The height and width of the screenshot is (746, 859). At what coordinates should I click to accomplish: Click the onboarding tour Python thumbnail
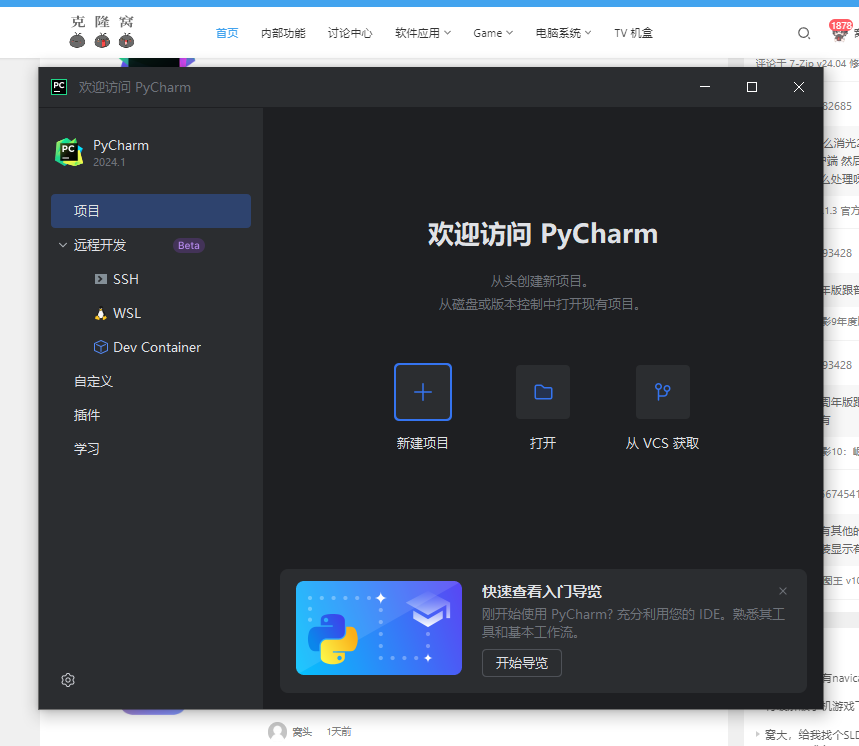coord(379,628)
